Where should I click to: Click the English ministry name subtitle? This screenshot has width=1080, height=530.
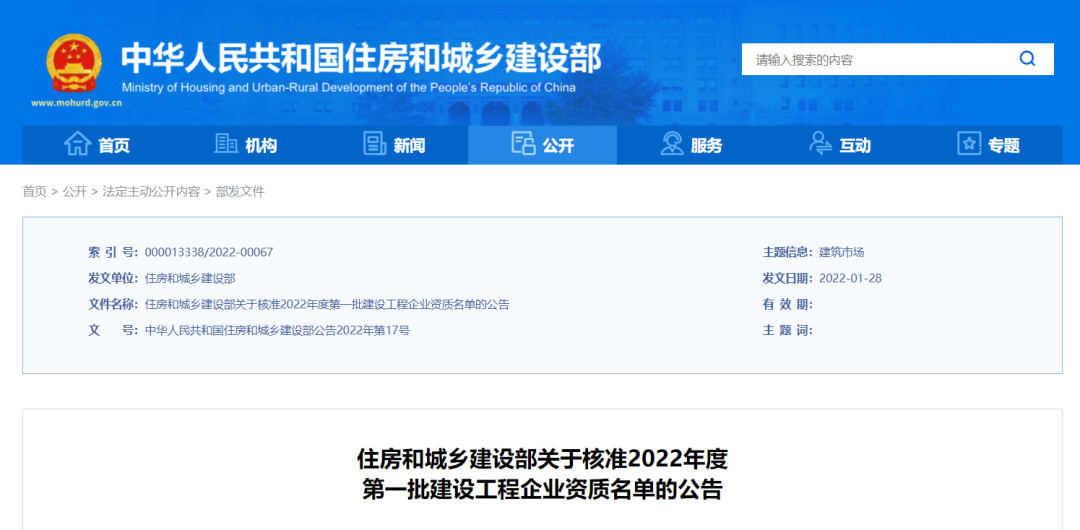click(349, 88)
